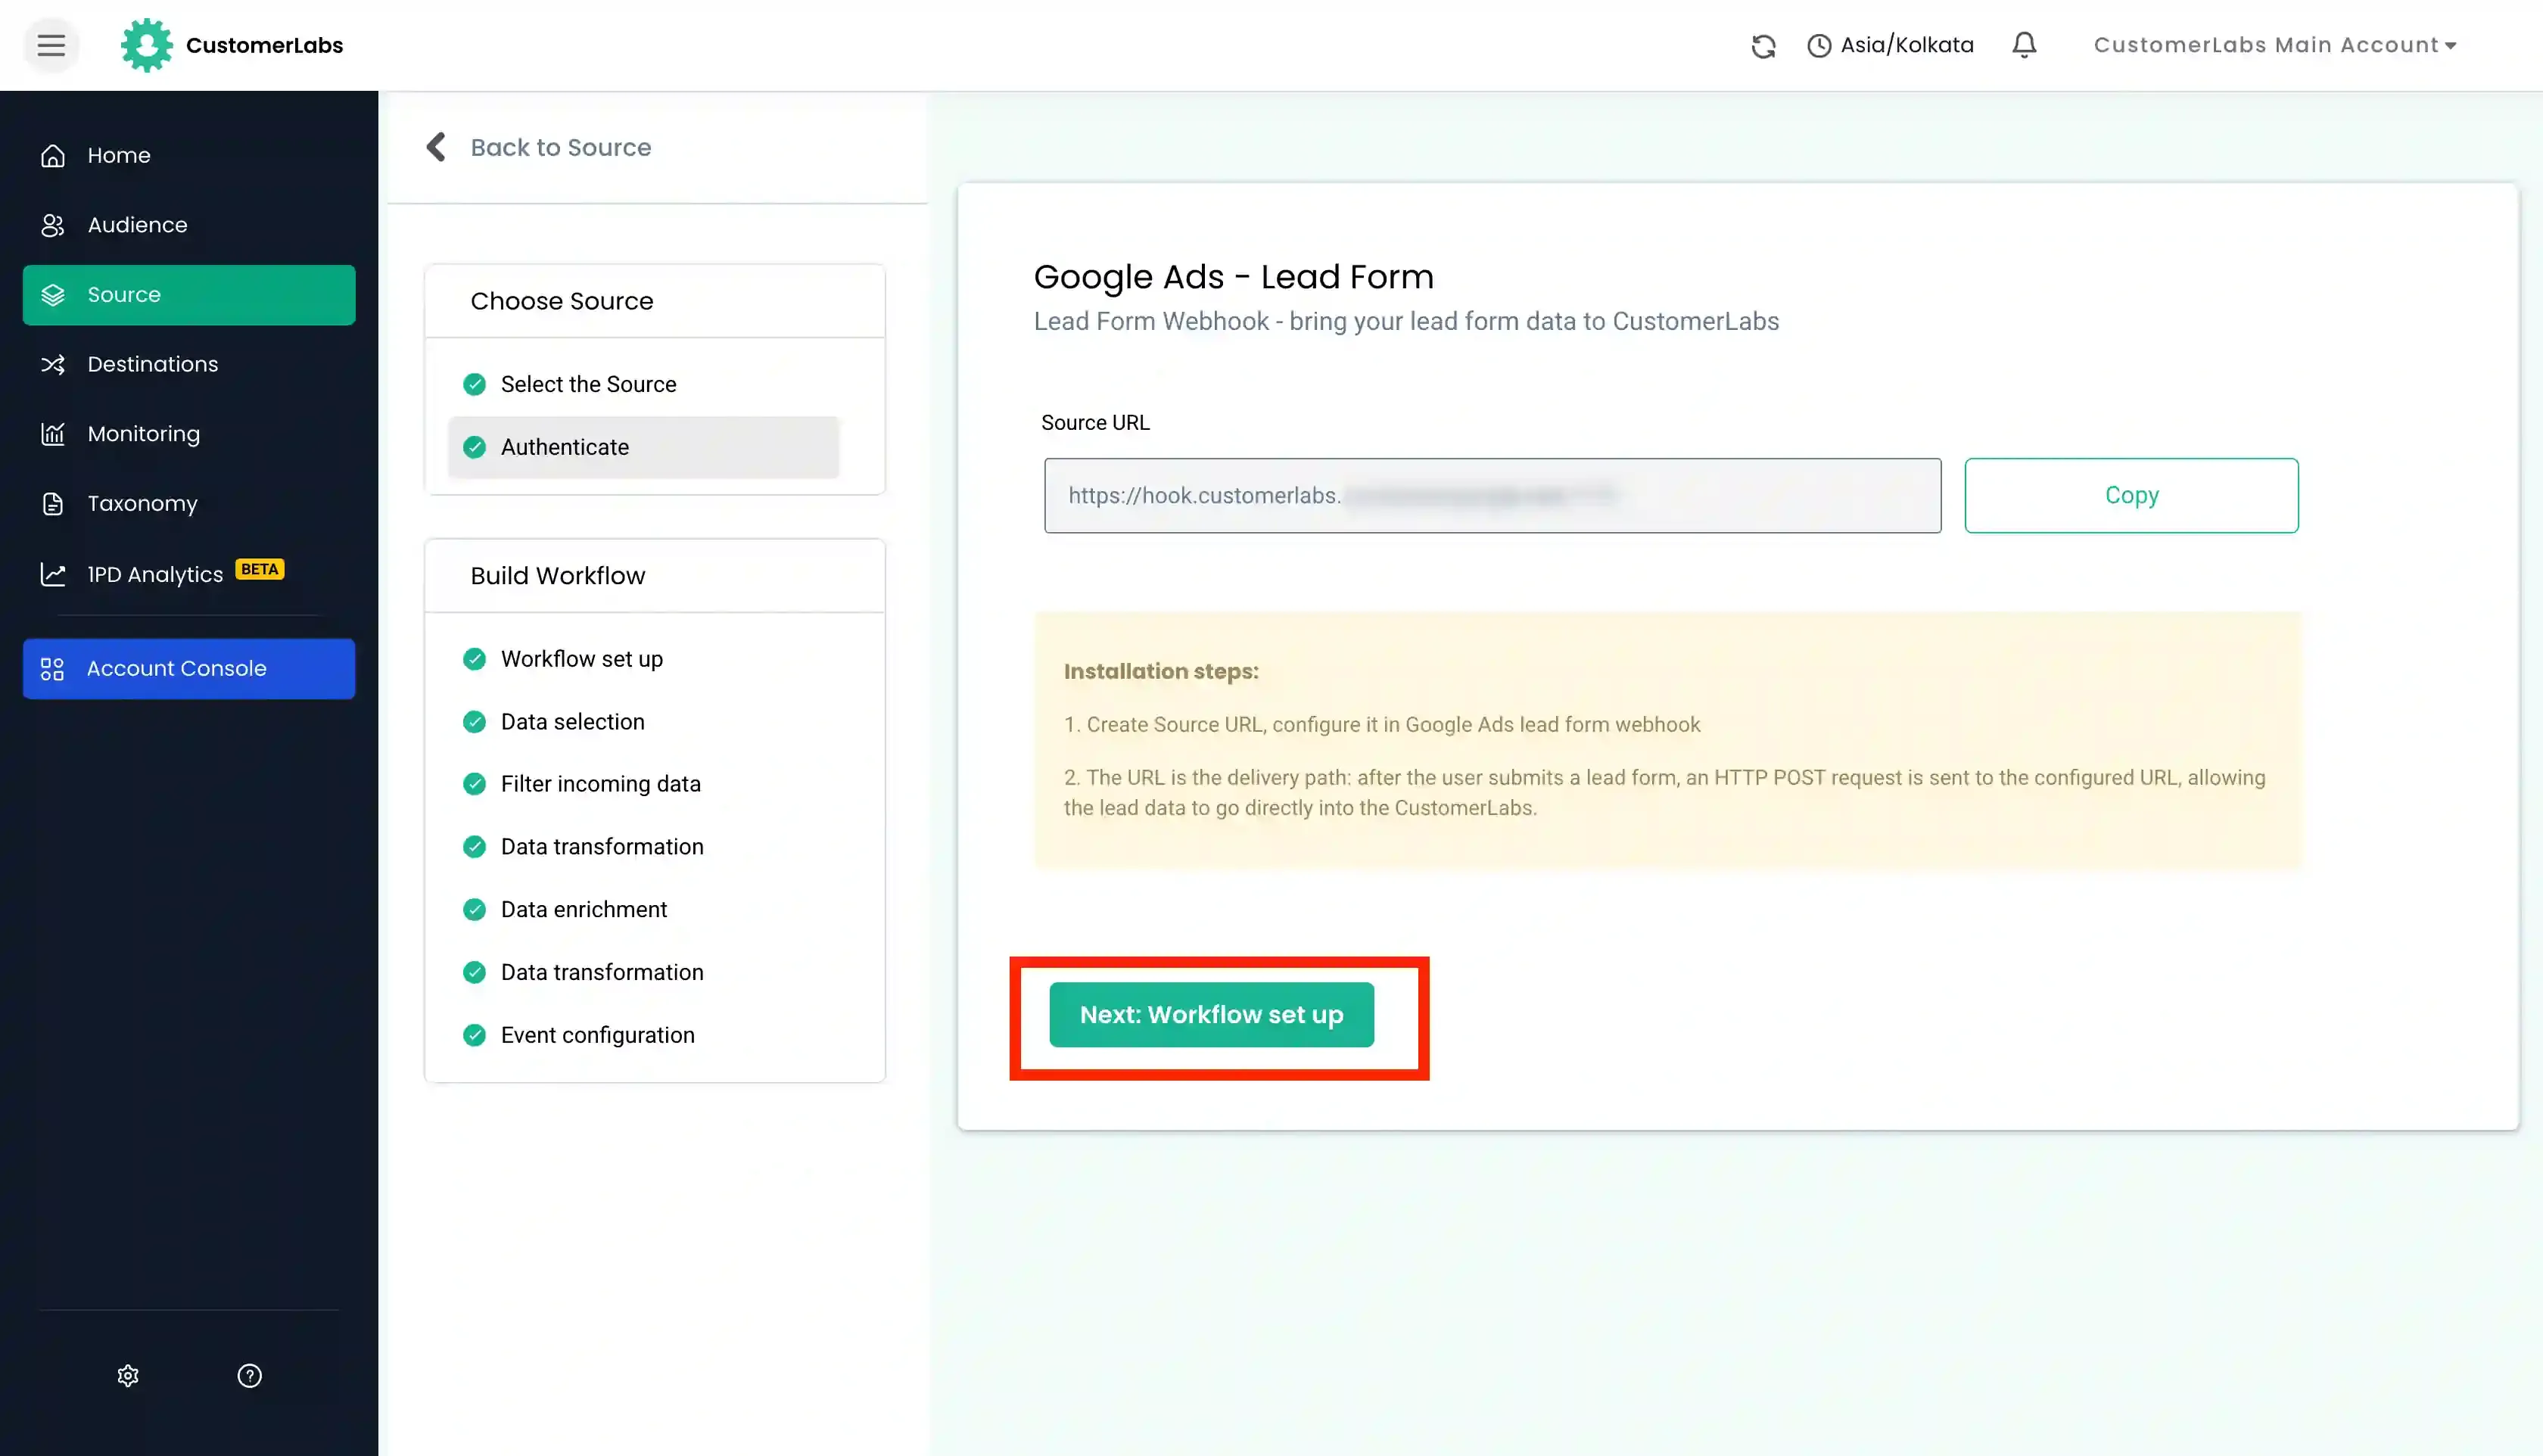Screen dimensions: 2543x1456
Task: Open Workflow set up step
Action: point(644,659)
